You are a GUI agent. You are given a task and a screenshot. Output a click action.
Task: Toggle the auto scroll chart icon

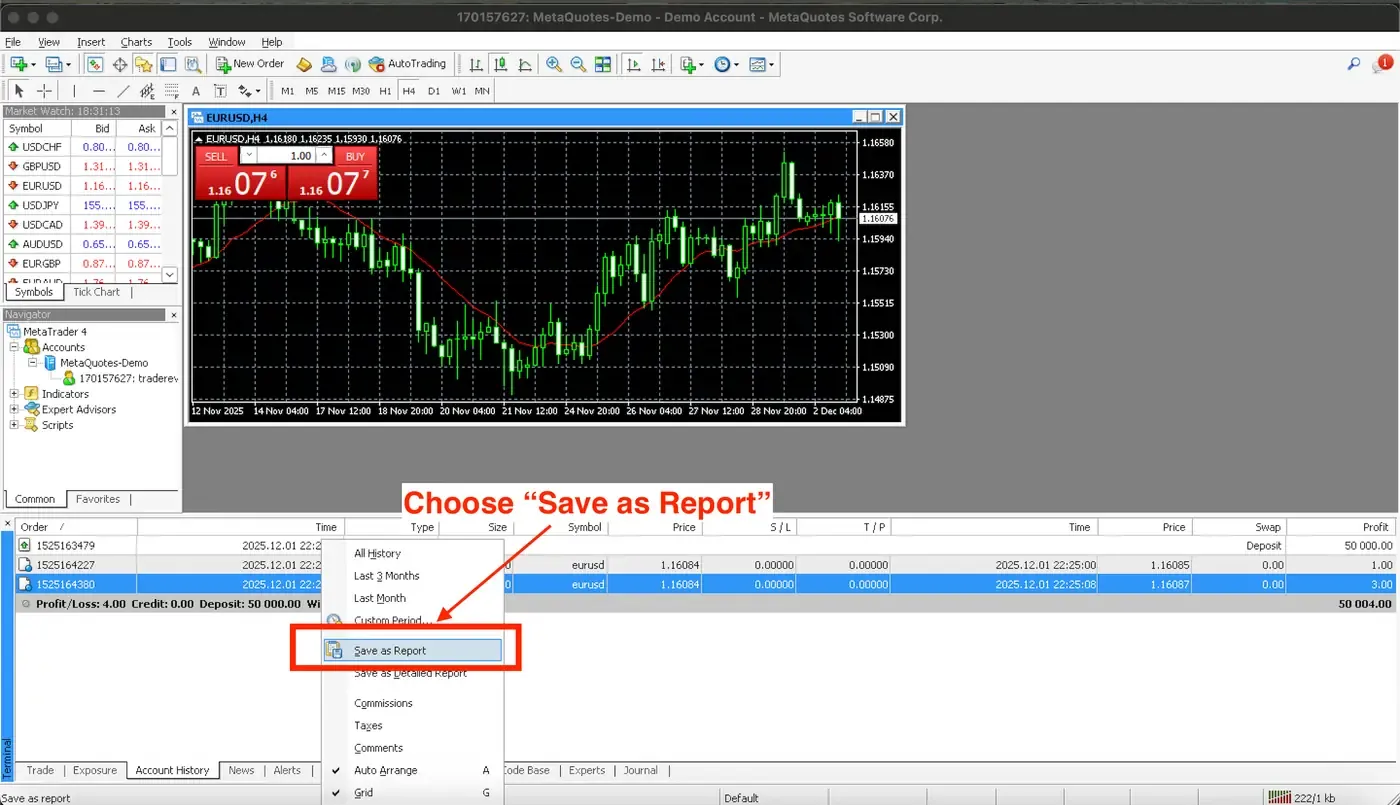[633, 64]
